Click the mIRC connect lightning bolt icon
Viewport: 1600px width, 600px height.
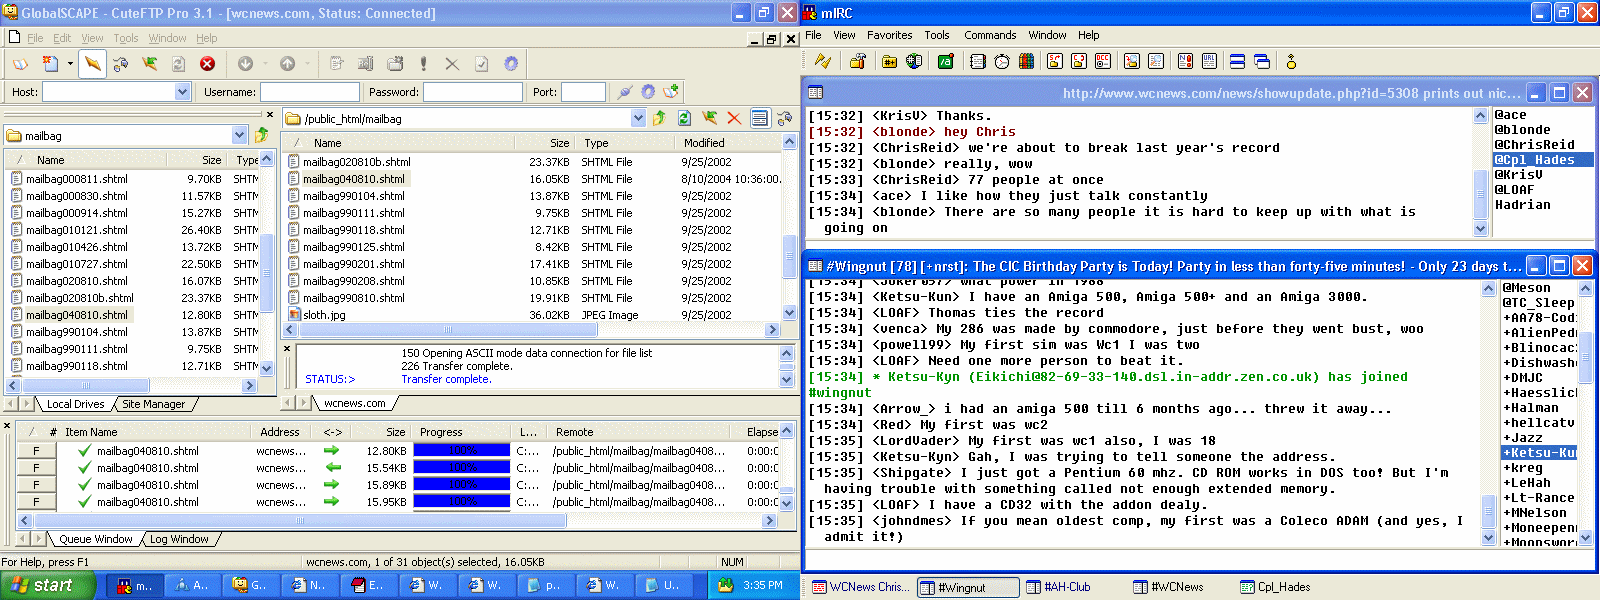823,61
